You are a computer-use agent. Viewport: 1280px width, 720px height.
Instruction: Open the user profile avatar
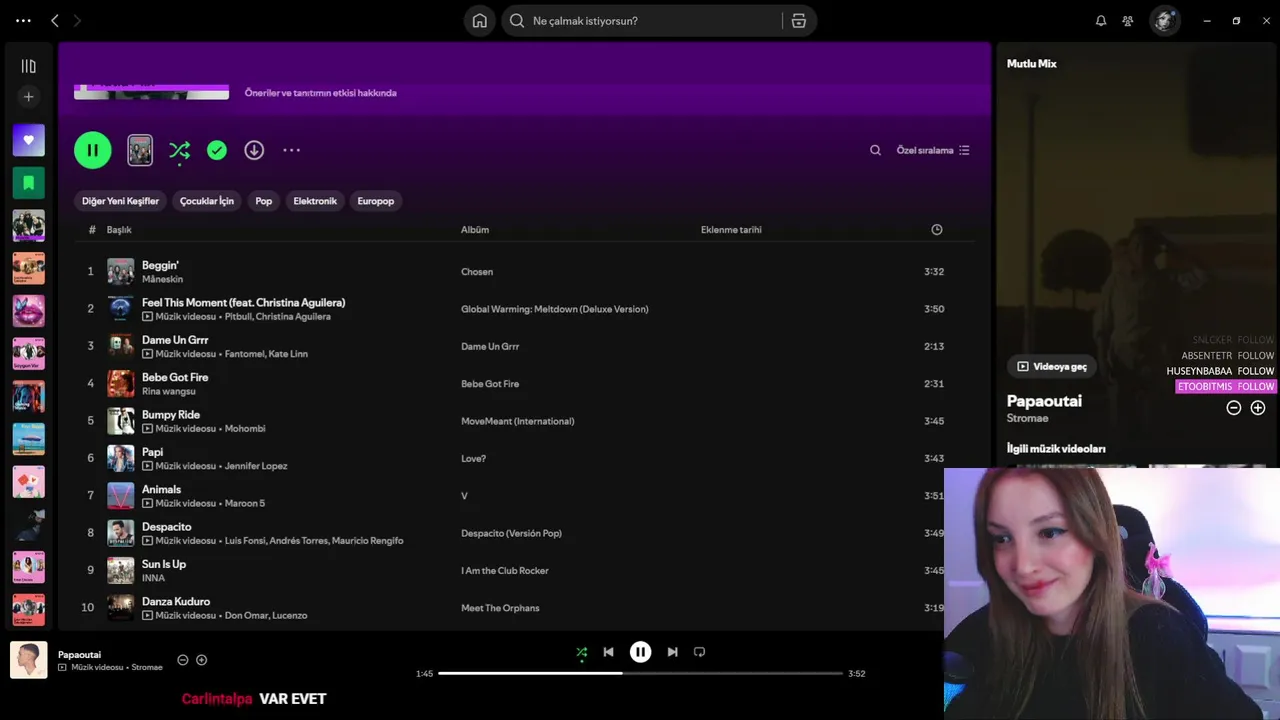pos(1164,21)
